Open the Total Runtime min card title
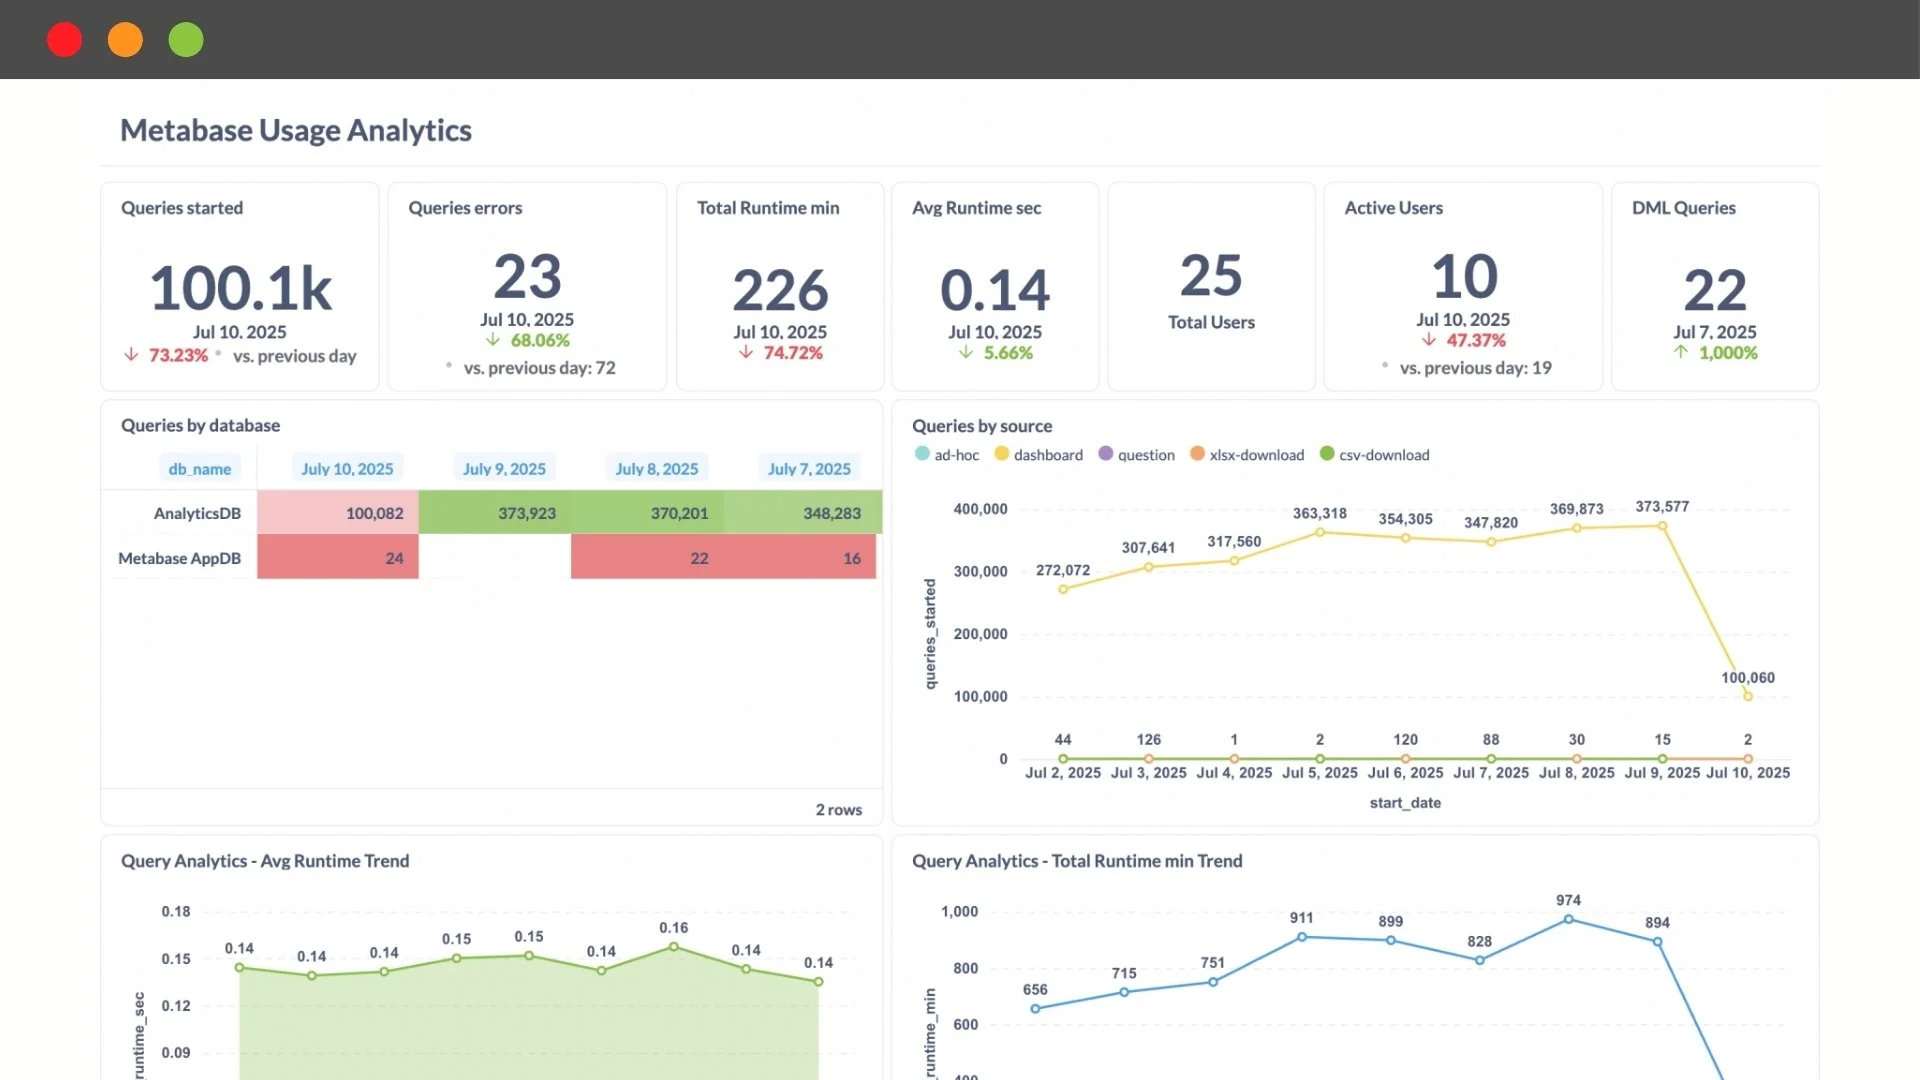 click(x=768, y=208)
